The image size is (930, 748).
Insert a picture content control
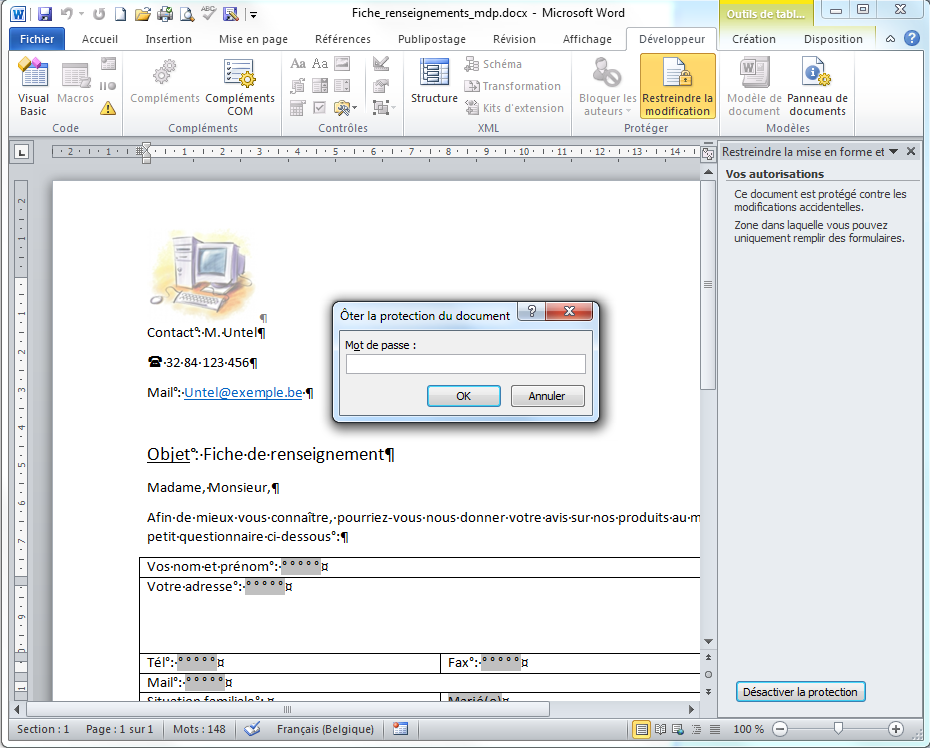(342, 63)
